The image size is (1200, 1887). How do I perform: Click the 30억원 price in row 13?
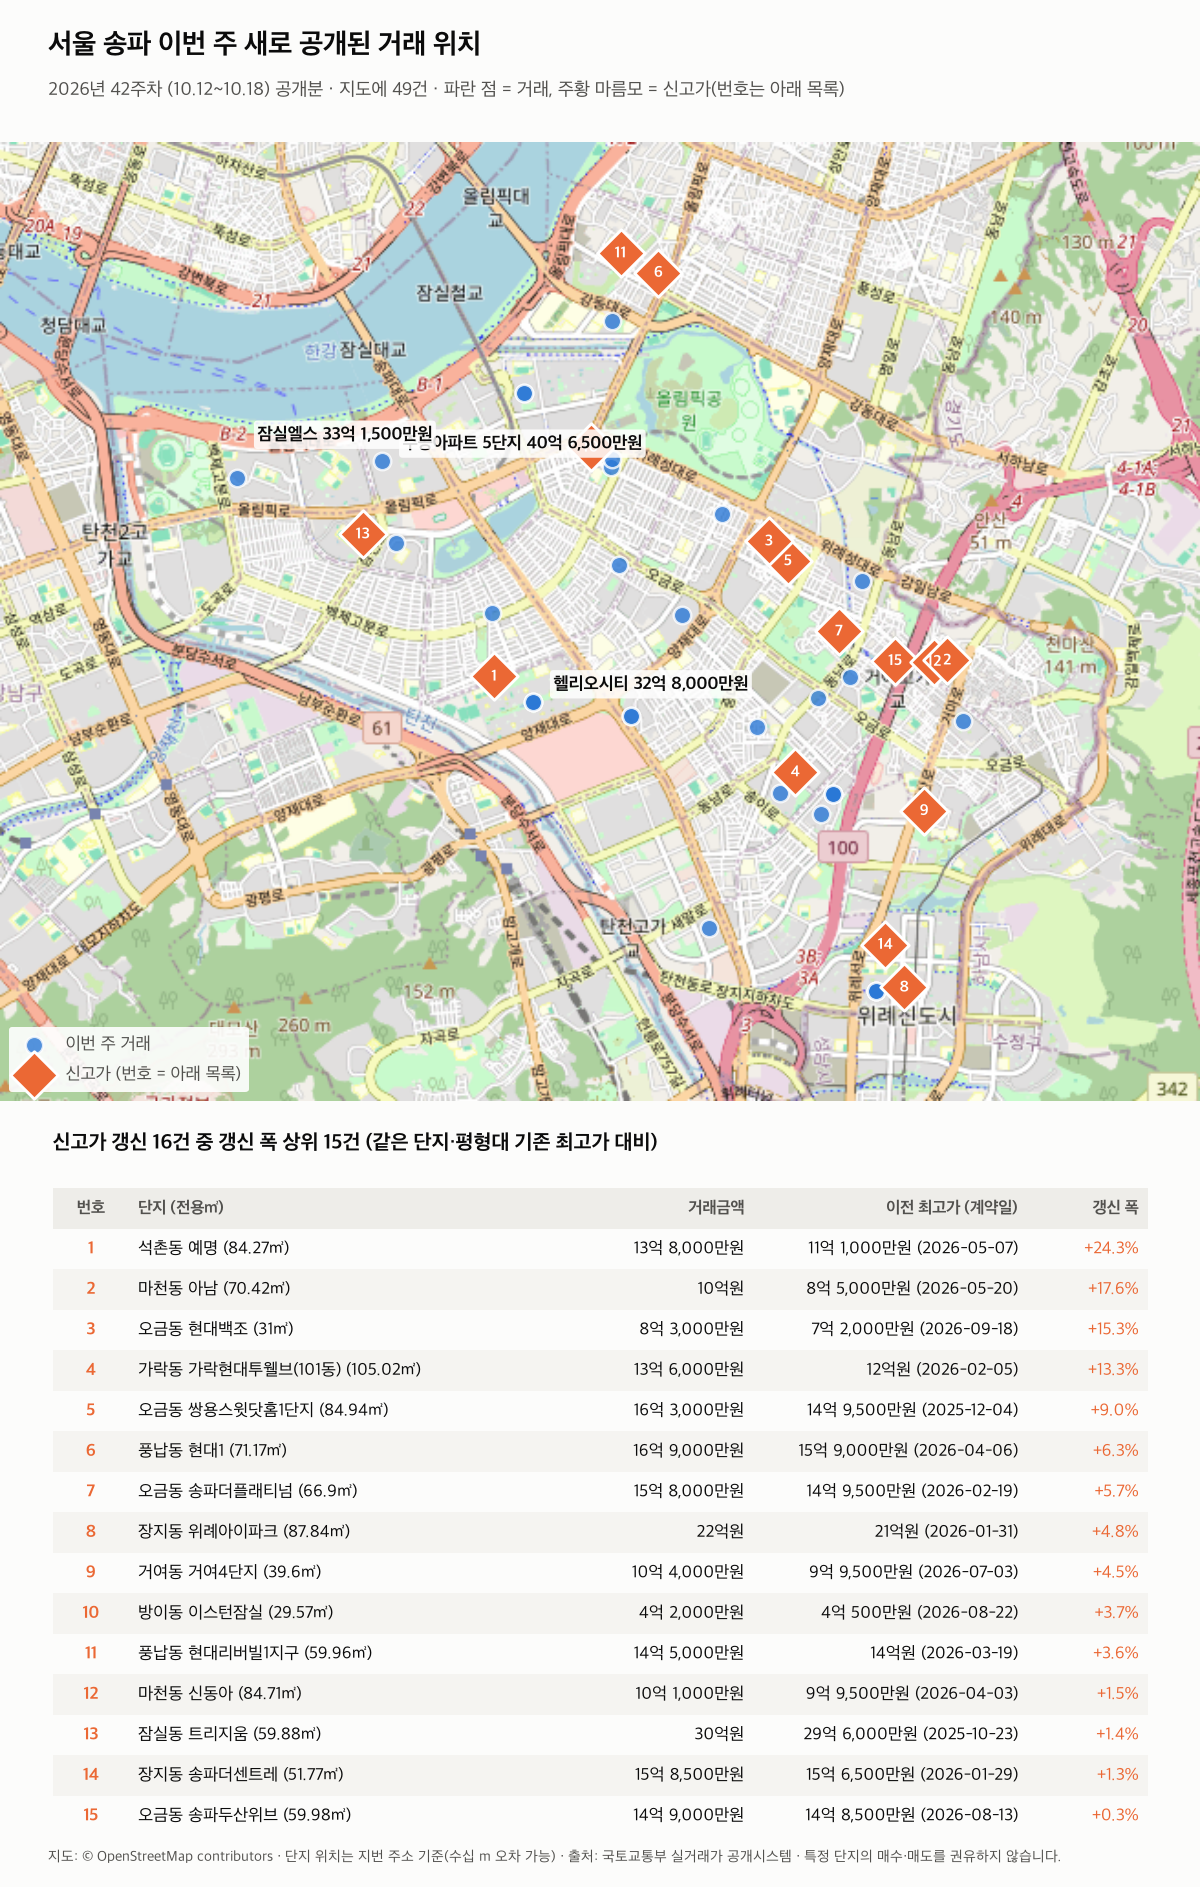(x=719, y=1734)
